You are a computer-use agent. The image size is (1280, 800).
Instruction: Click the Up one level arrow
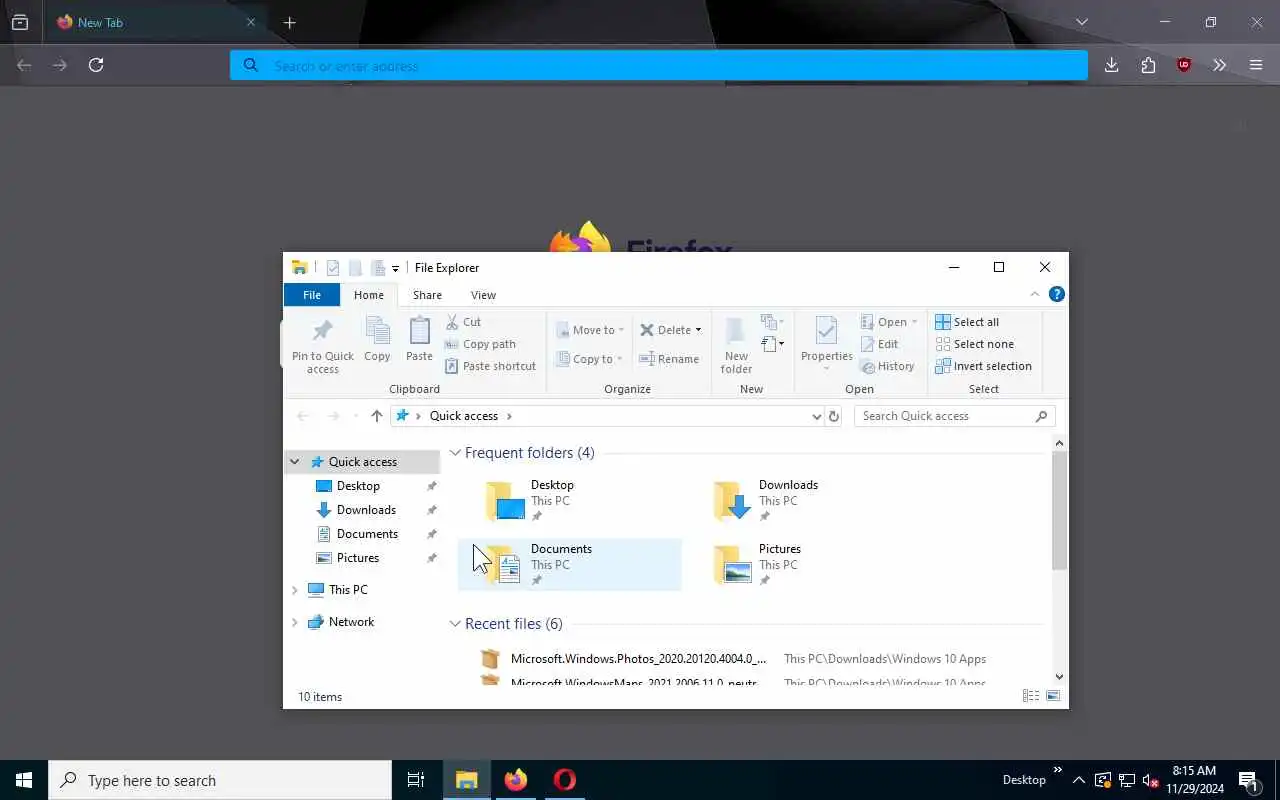pos(376,416)
